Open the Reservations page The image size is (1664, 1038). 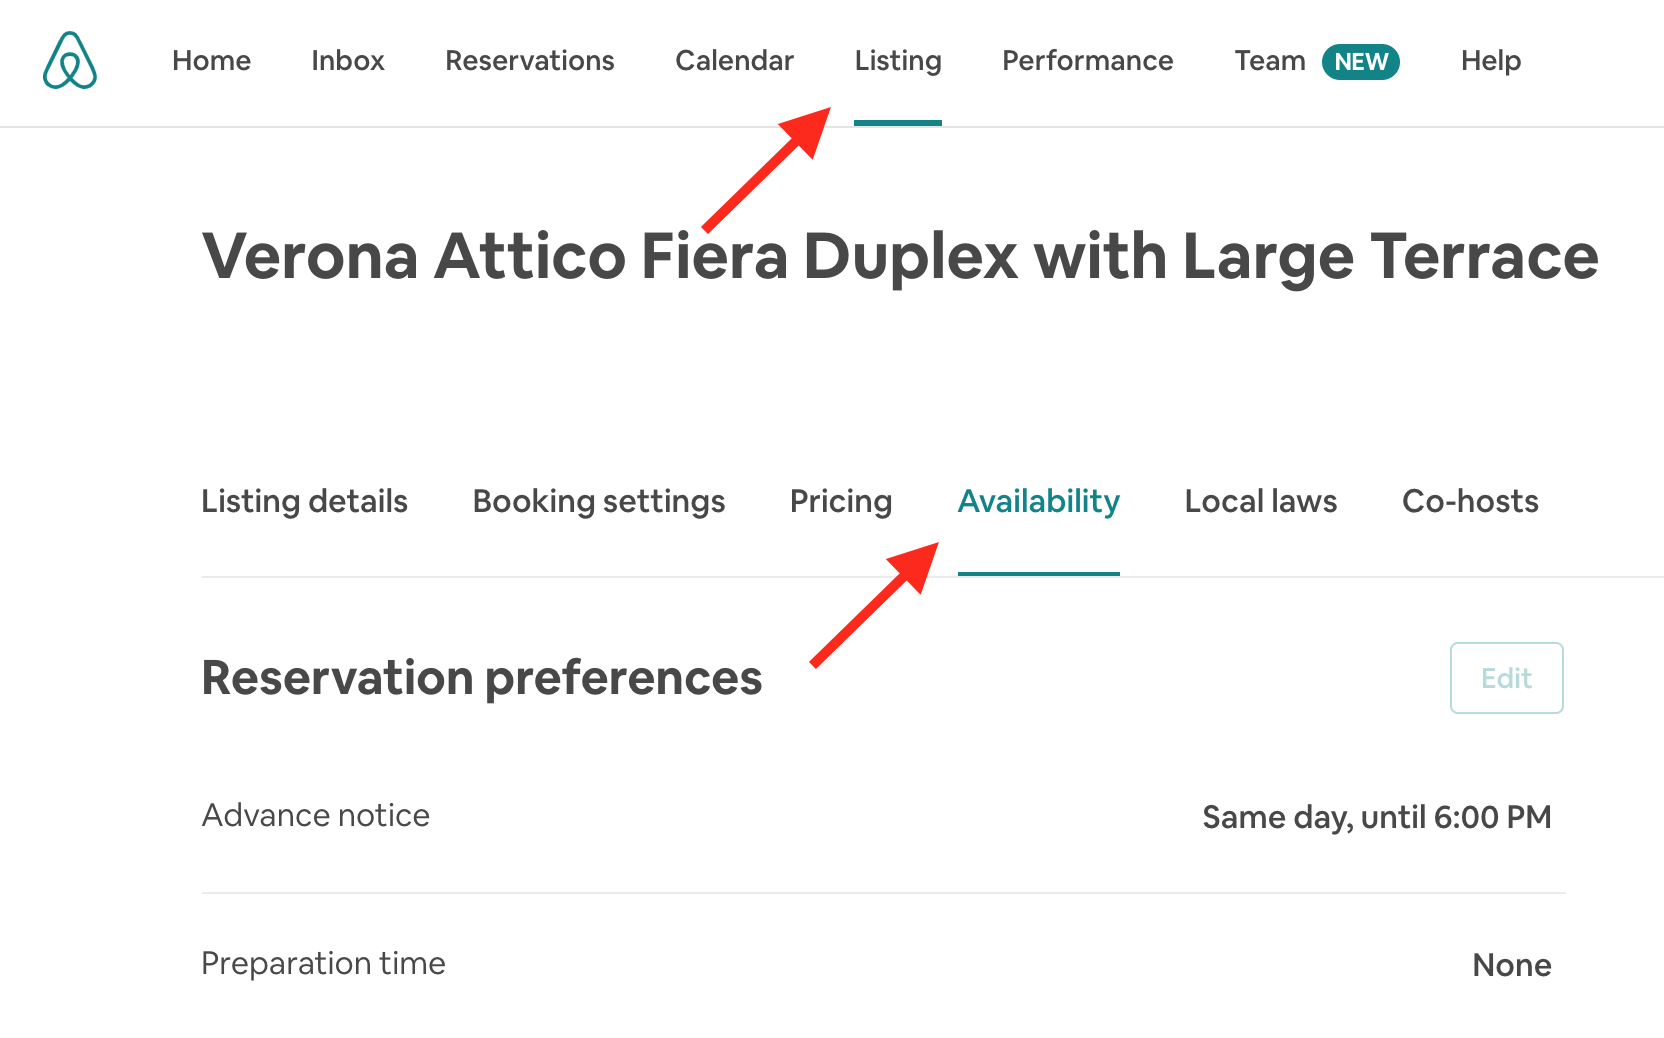point(529,61)
